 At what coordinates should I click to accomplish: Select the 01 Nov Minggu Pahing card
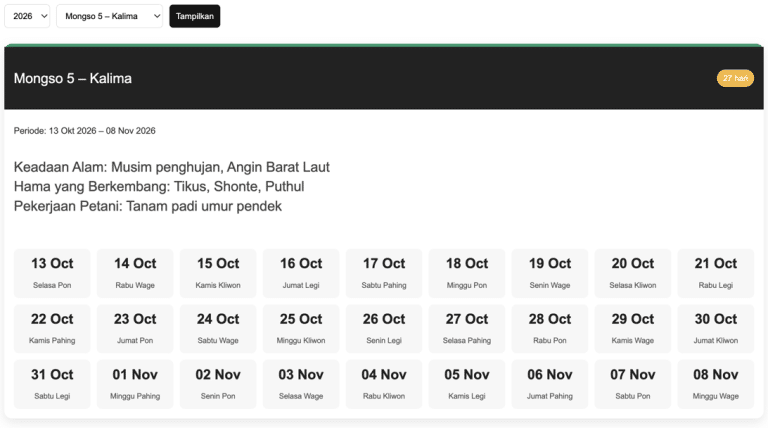pos(135,384)
